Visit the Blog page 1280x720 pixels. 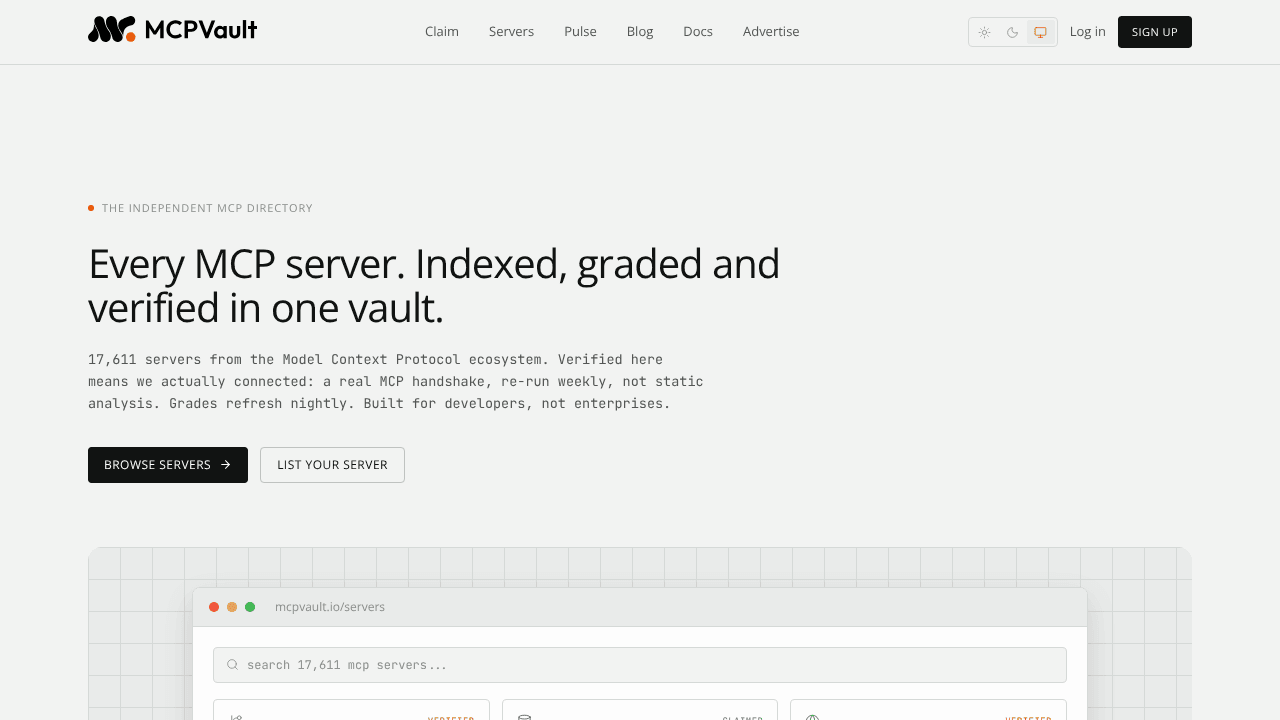[640, 31]
